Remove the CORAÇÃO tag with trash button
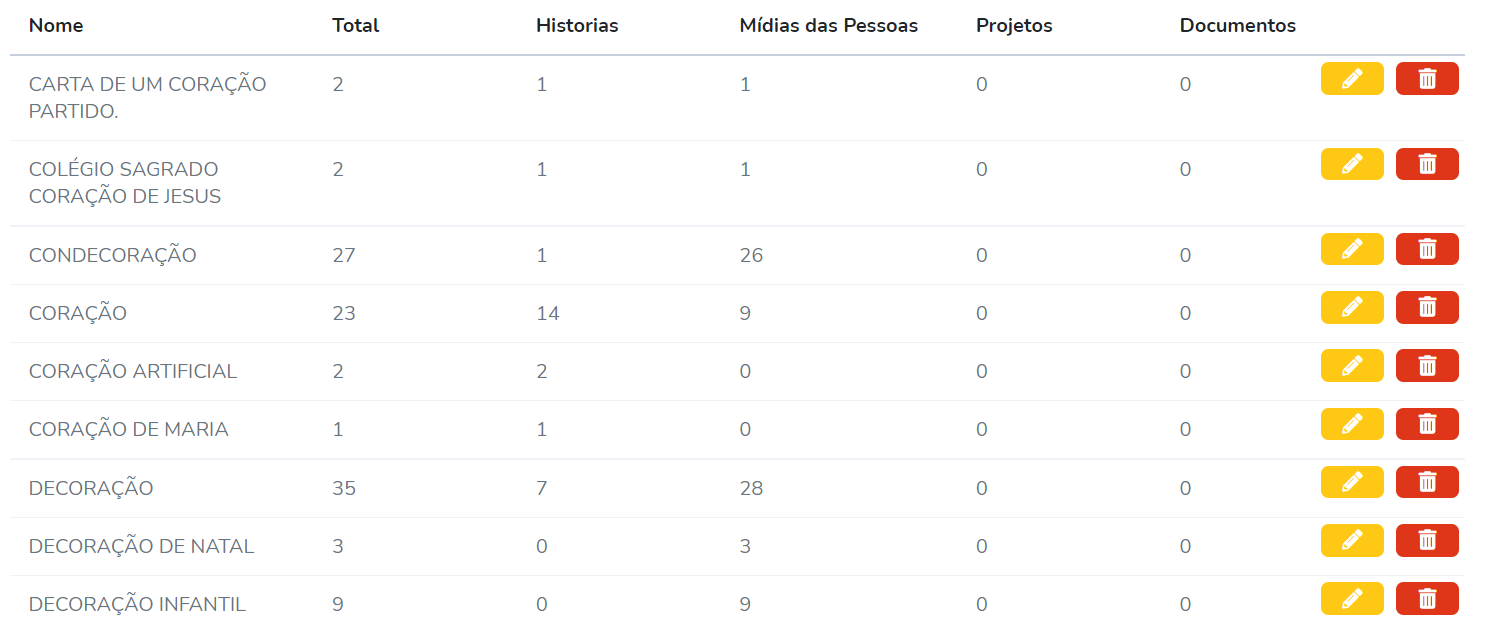This screenshot has height=632, width=1486. (1427, 308)
